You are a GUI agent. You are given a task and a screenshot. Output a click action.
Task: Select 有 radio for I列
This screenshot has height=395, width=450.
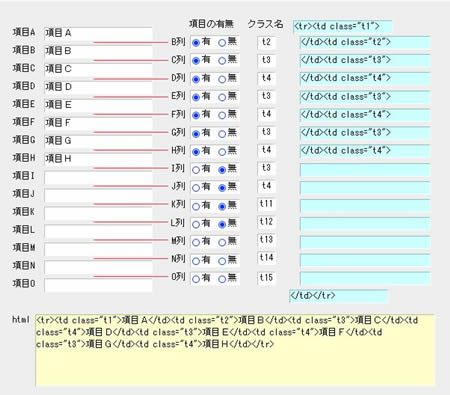196,170
